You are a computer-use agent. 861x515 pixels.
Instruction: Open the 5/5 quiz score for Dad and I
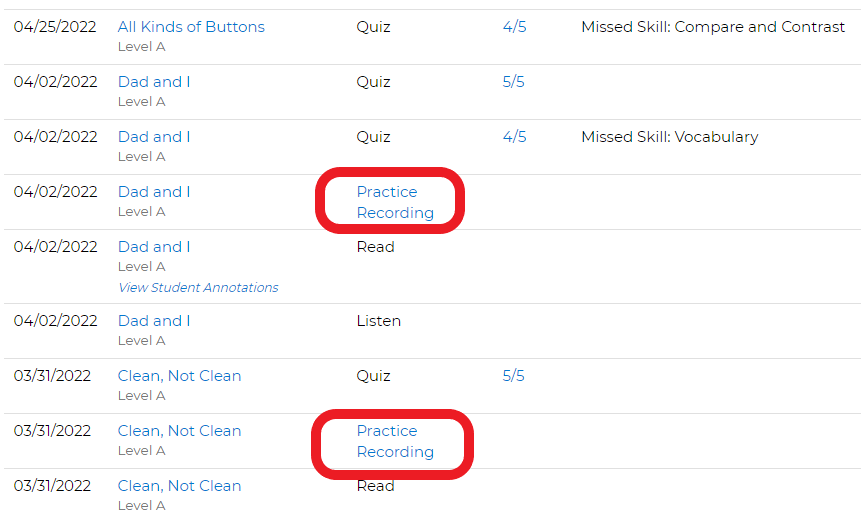click(x=513, y=82)
